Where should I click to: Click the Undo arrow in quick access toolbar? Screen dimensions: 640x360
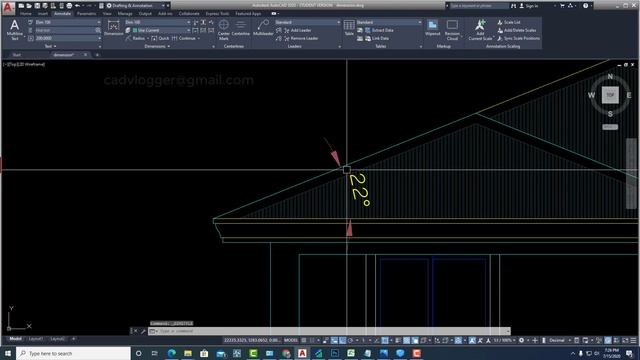pos(77,6)
